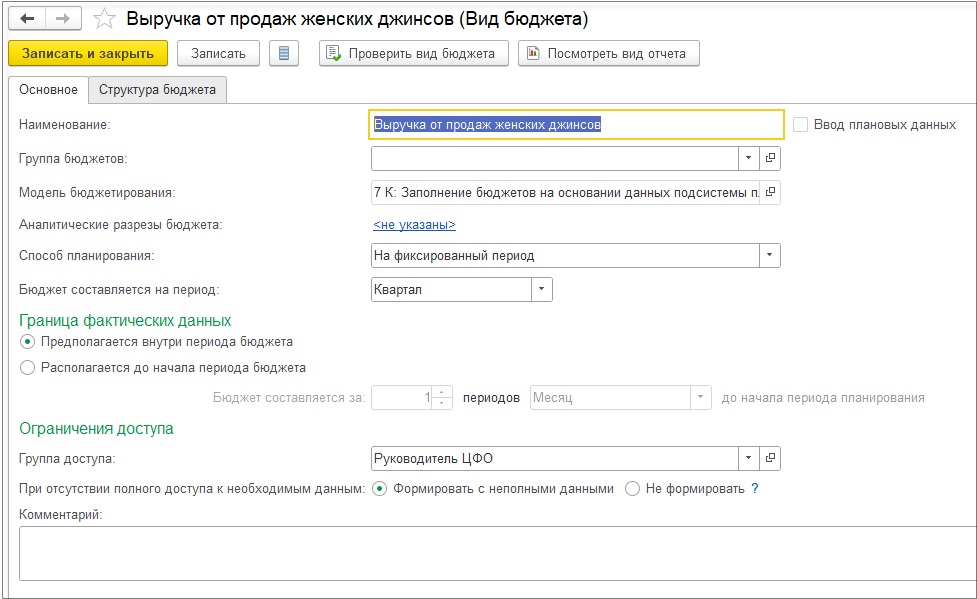The height and width of the screenshot is (599, 977).
Task: Click the back navigation arrow
Action: click(27, 19)
